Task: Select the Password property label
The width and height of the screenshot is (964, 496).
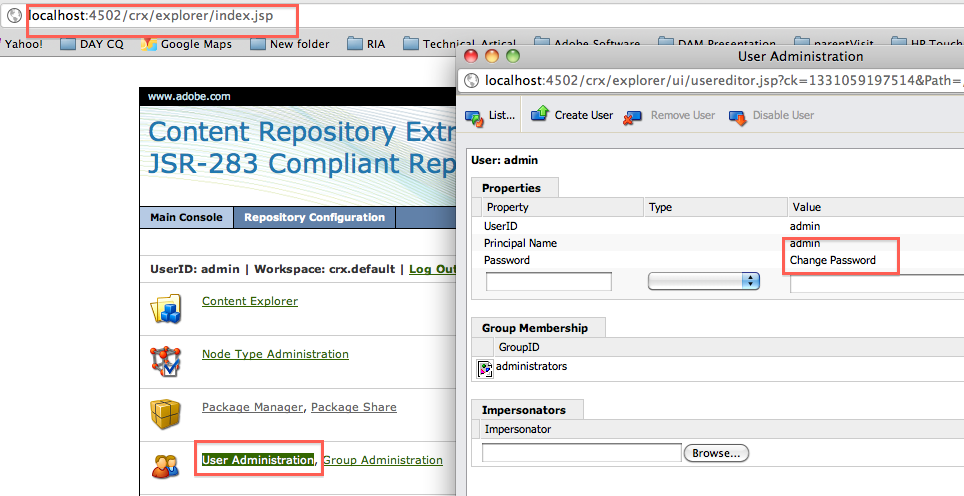Action: click(507, 260)
